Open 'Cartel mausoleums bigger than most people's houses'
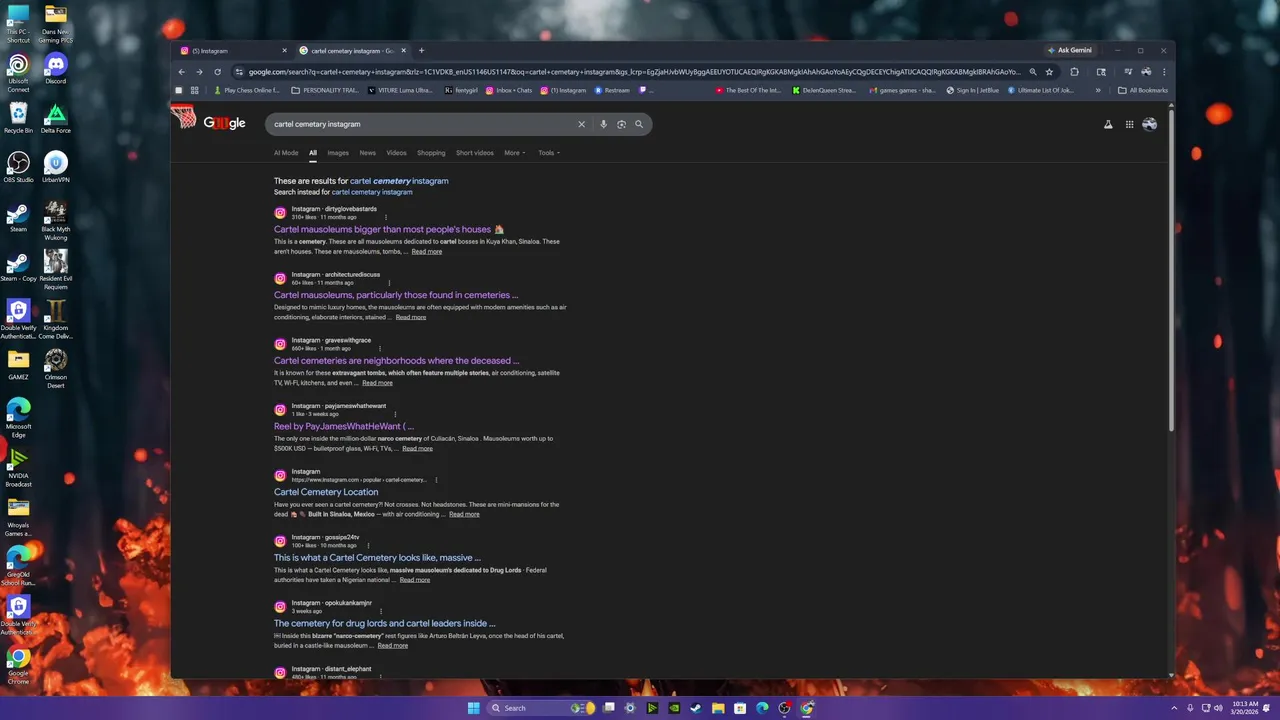 pos(389,229)
